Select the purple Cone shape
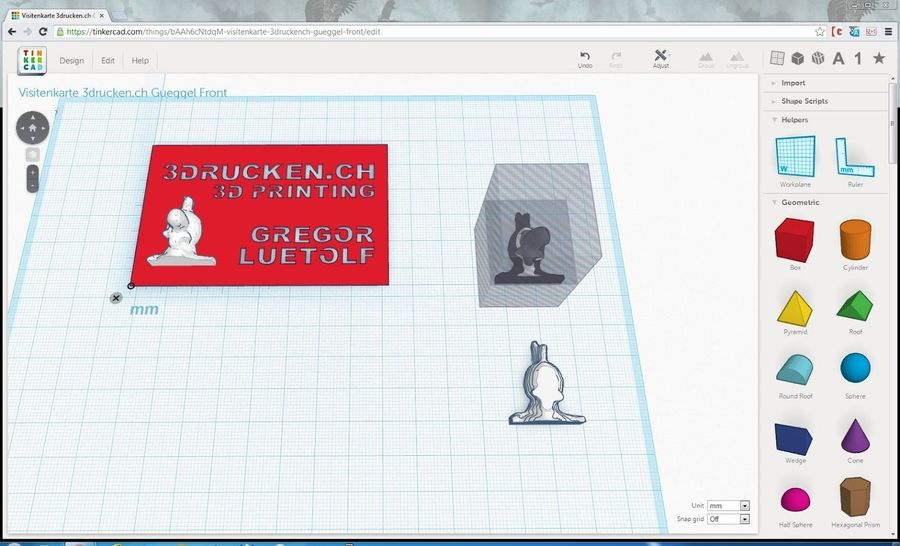900x546 pixels. click(x=855, y=440)
